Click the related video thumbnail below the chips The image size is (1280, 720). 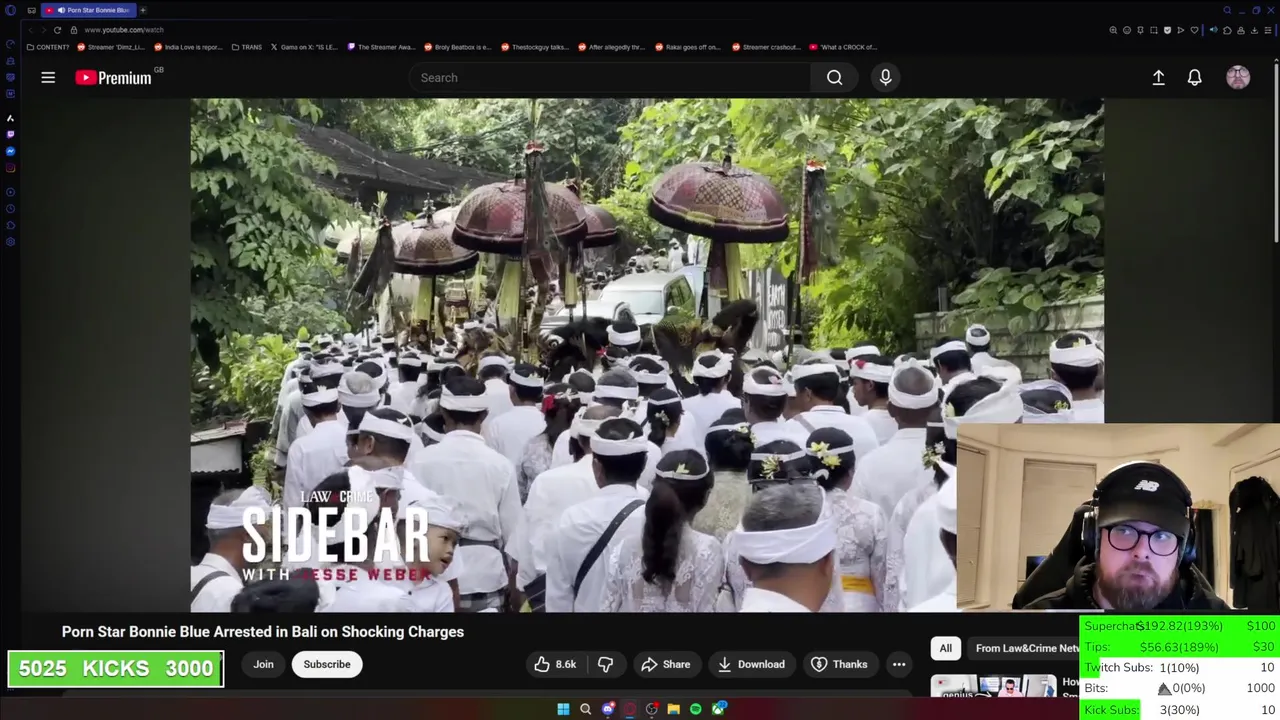[993, 687]
